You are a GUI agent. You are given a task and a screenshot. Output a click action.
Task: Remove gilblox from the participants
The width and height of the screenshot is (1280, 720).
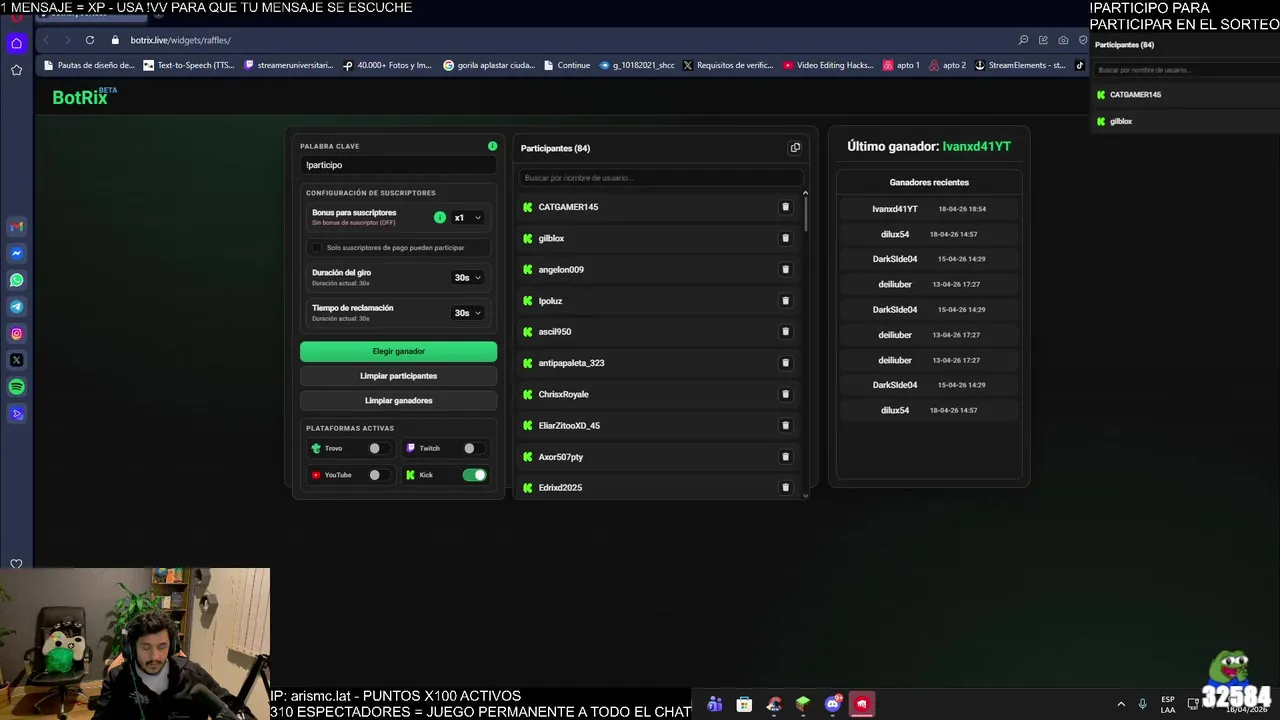[785, 238]
